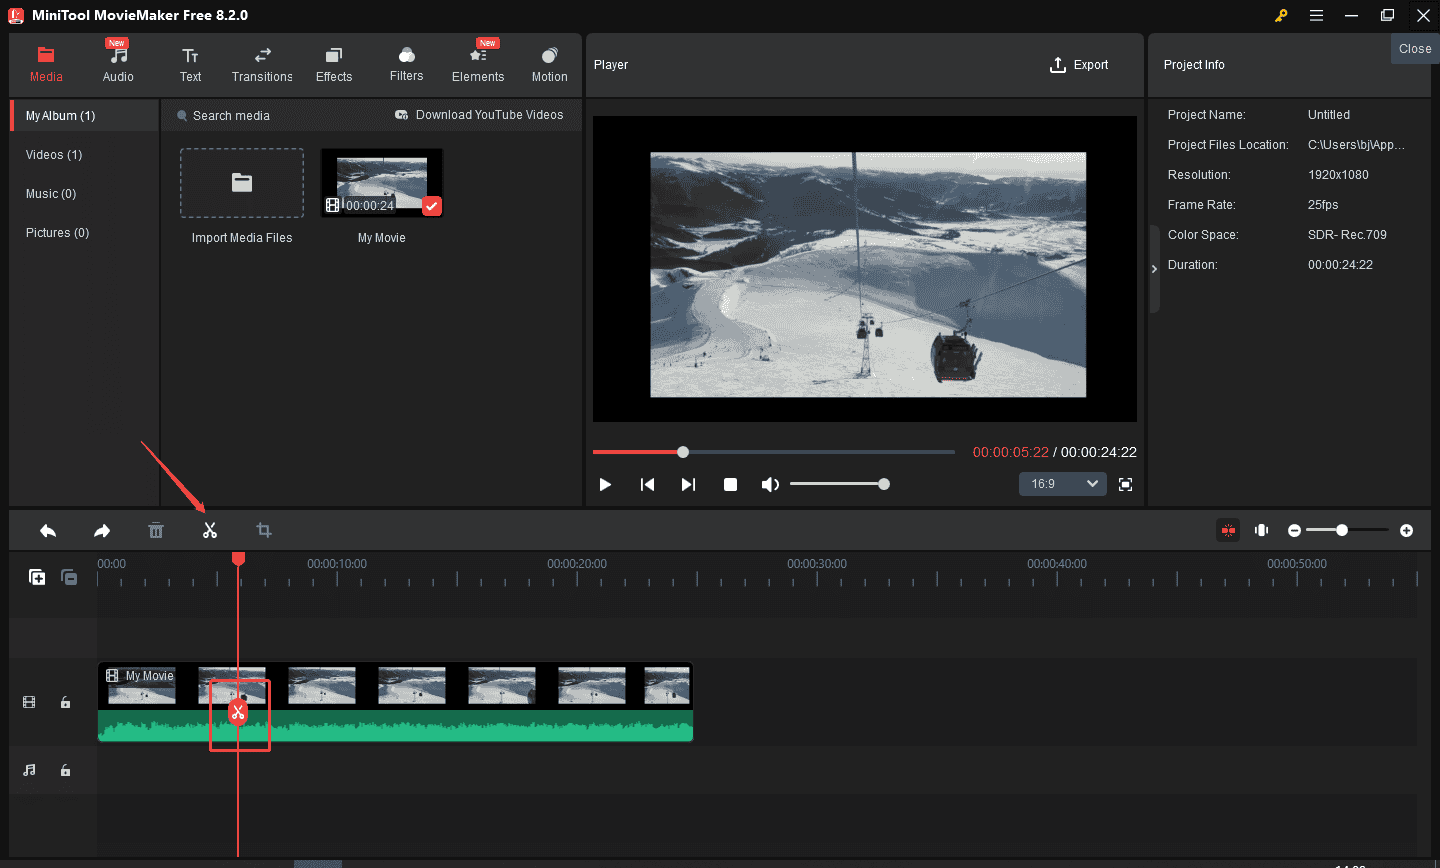
Task: Click the 00:00:20:00 ruler mark
Action: pos(577,564)
